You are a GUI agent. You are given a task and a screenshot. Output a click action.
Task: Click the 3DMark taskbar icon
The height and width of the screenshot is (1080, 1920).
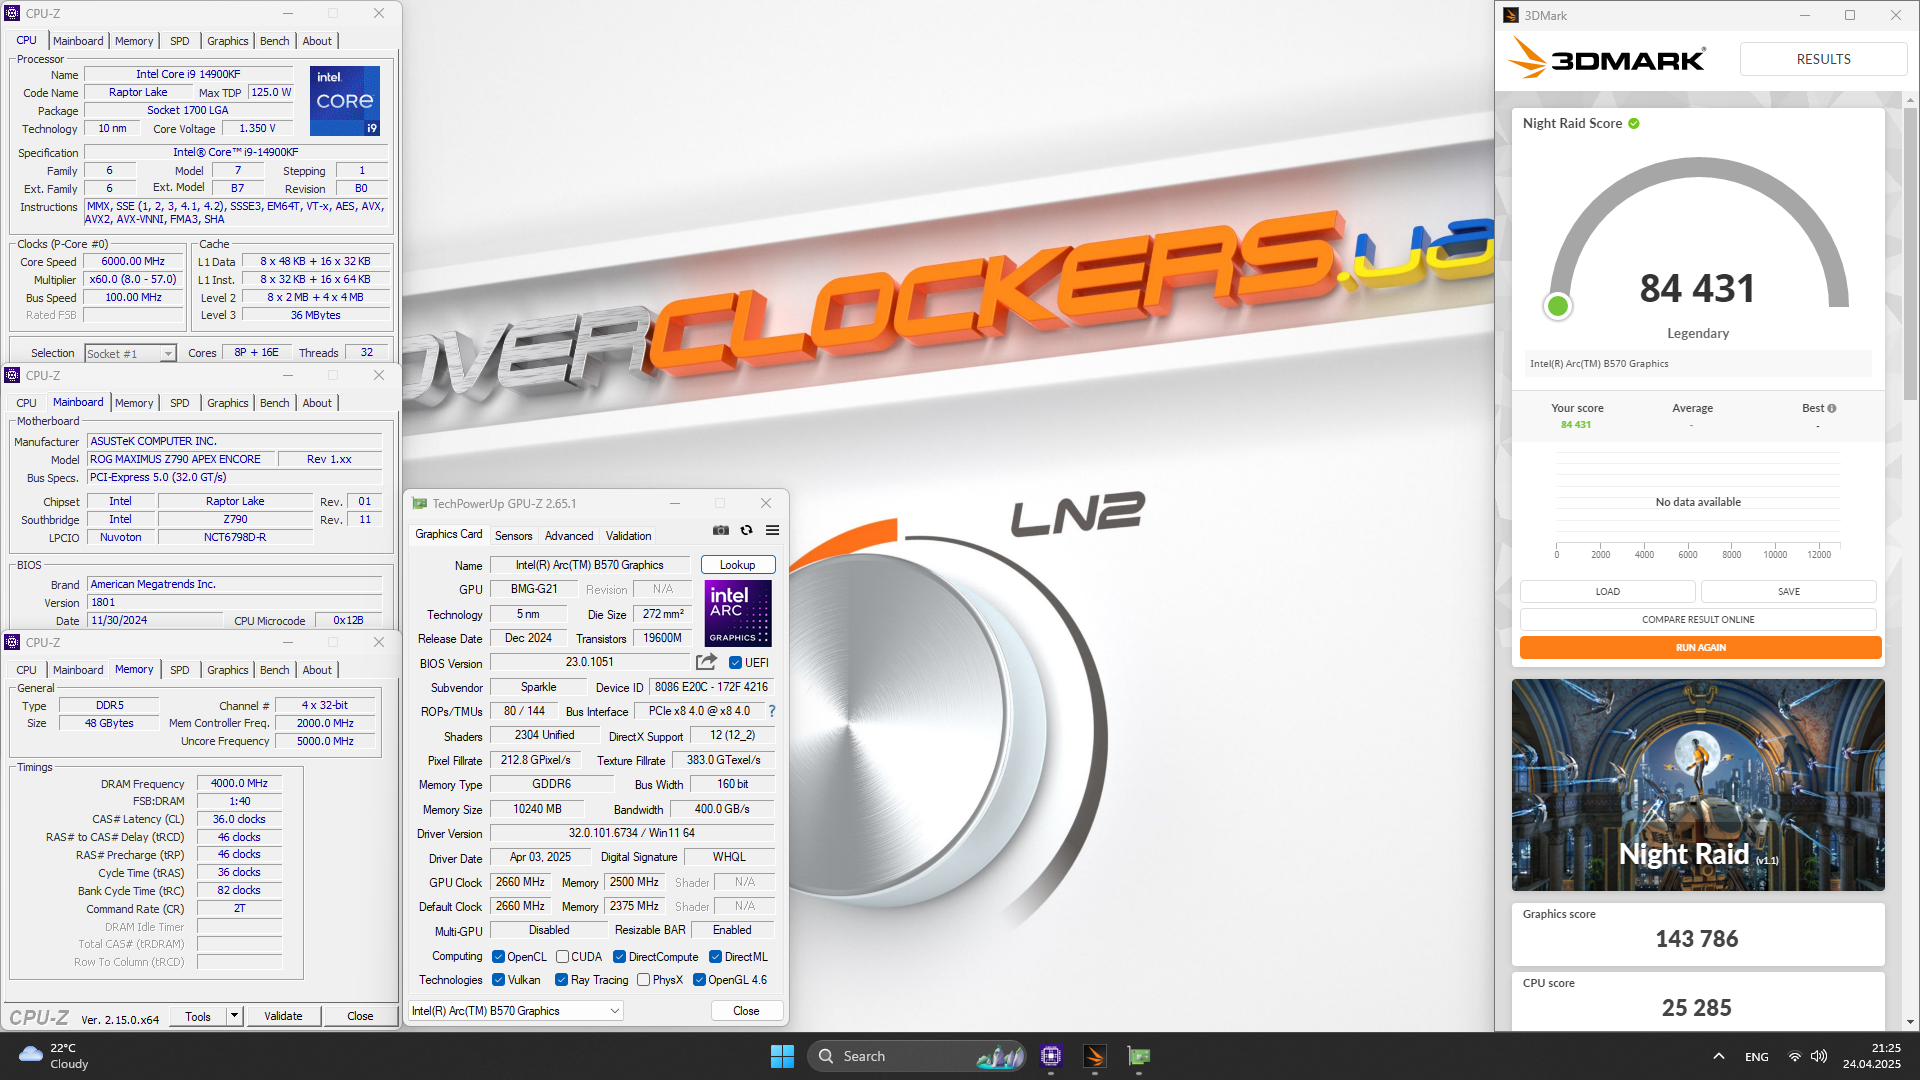(1095, 1056)
